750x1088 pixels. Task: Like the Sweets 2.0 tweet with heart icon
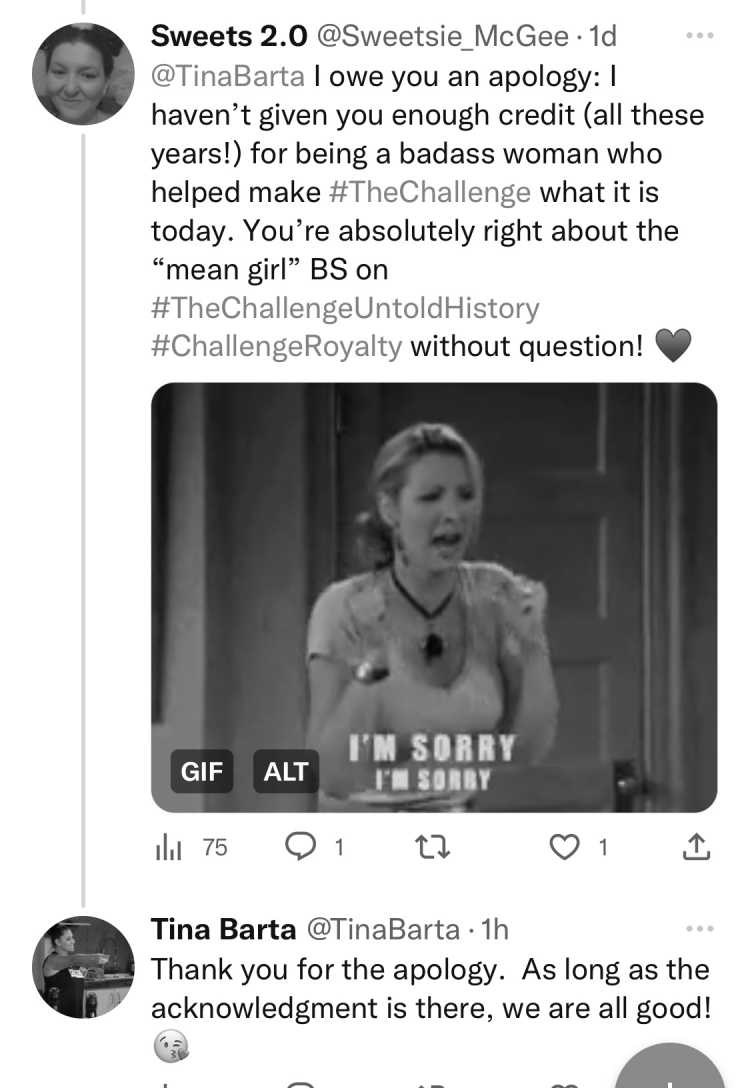click(x=564, y=847)
